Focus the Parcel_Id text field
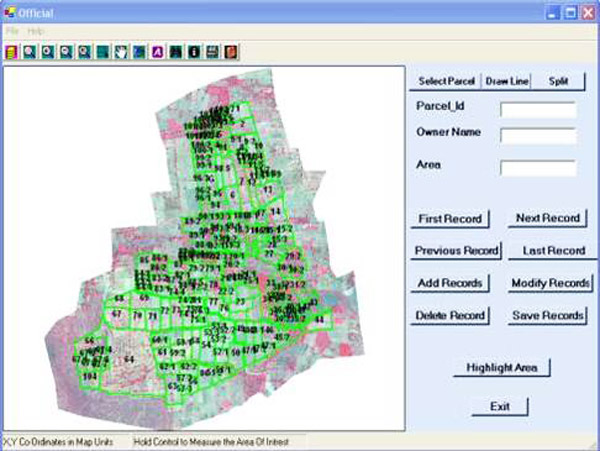 click(538, 109)
